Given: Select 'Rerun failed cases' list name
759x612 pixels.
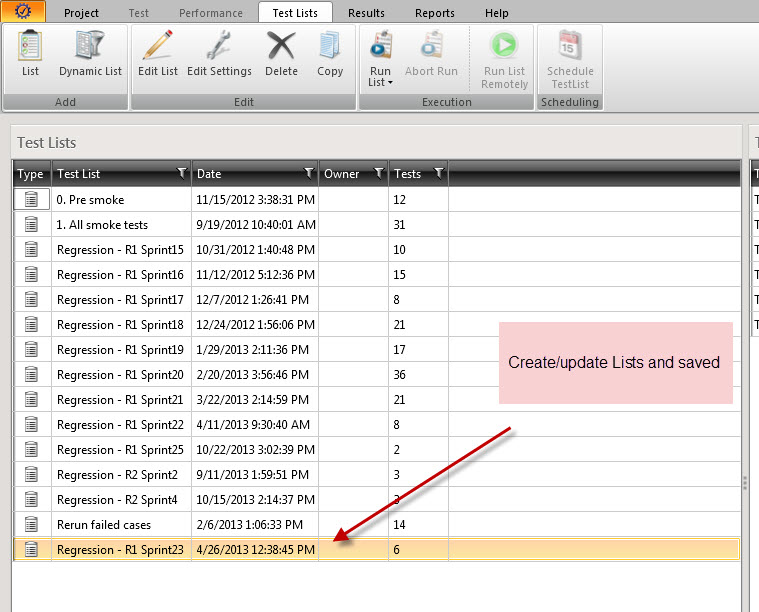Looking at the screenshot, I should tap(104, 525).
